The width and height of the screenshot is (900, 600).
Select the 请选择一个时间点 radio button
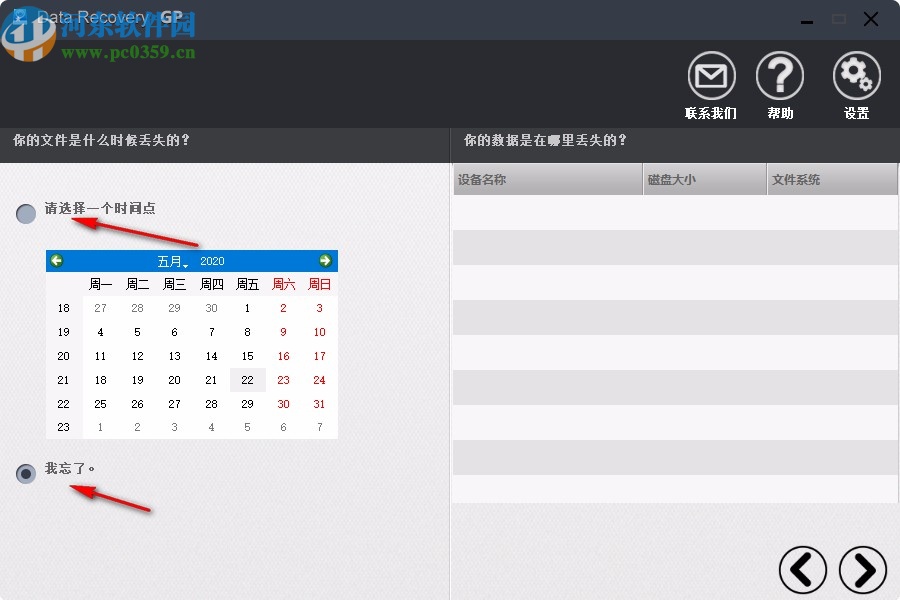click(25, 213)
